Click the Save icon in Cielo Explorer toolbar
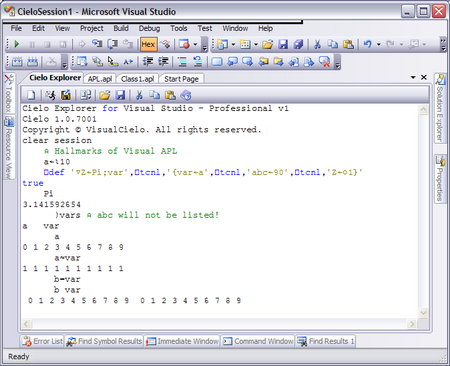The height and width of the screenshot is (366, 450). 120,95
